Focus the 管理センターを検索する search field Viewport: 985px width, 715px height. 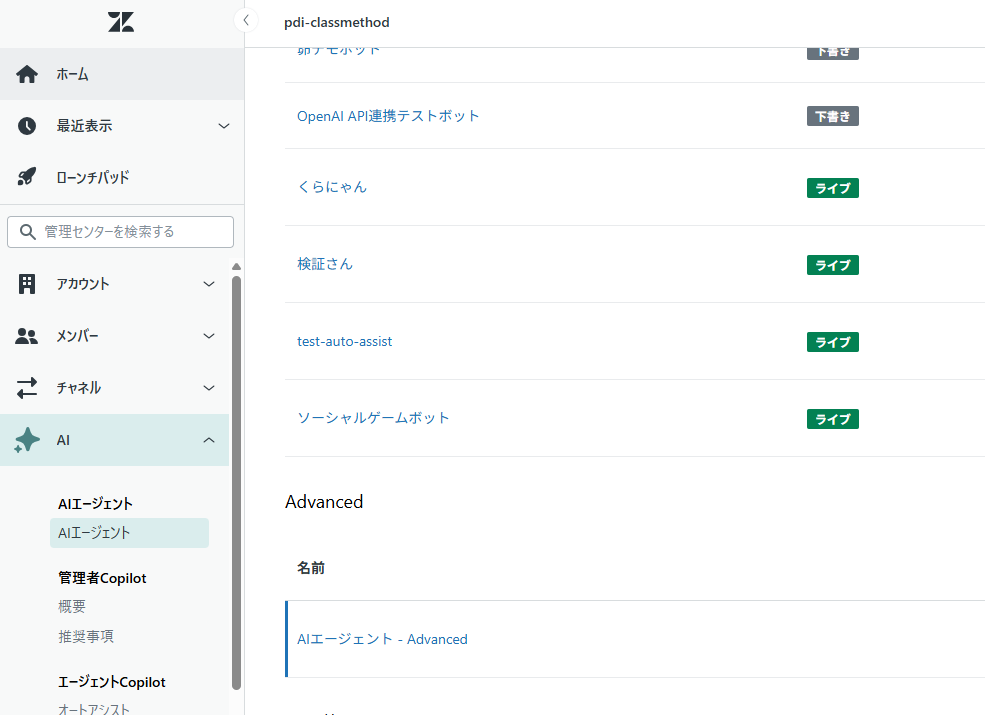[x=130, y=232]
